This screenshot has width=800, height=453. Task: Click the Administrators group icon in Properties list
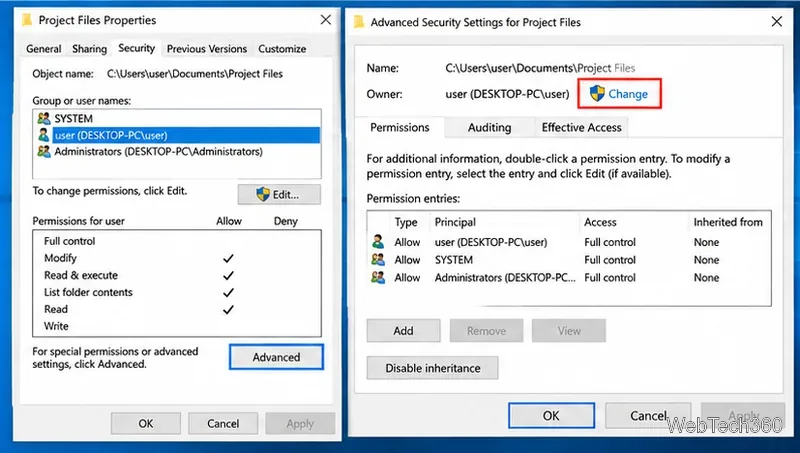44,152
